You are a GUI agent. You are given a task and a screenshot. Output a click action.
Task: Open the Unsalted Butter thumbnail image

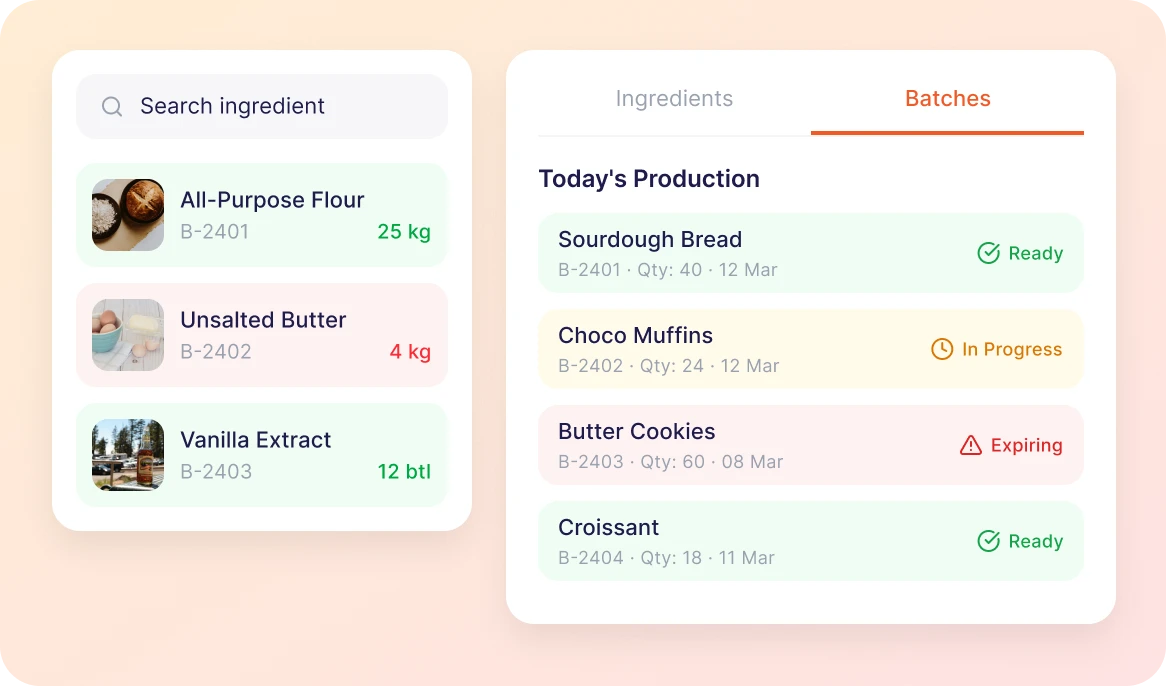[128, 335]
